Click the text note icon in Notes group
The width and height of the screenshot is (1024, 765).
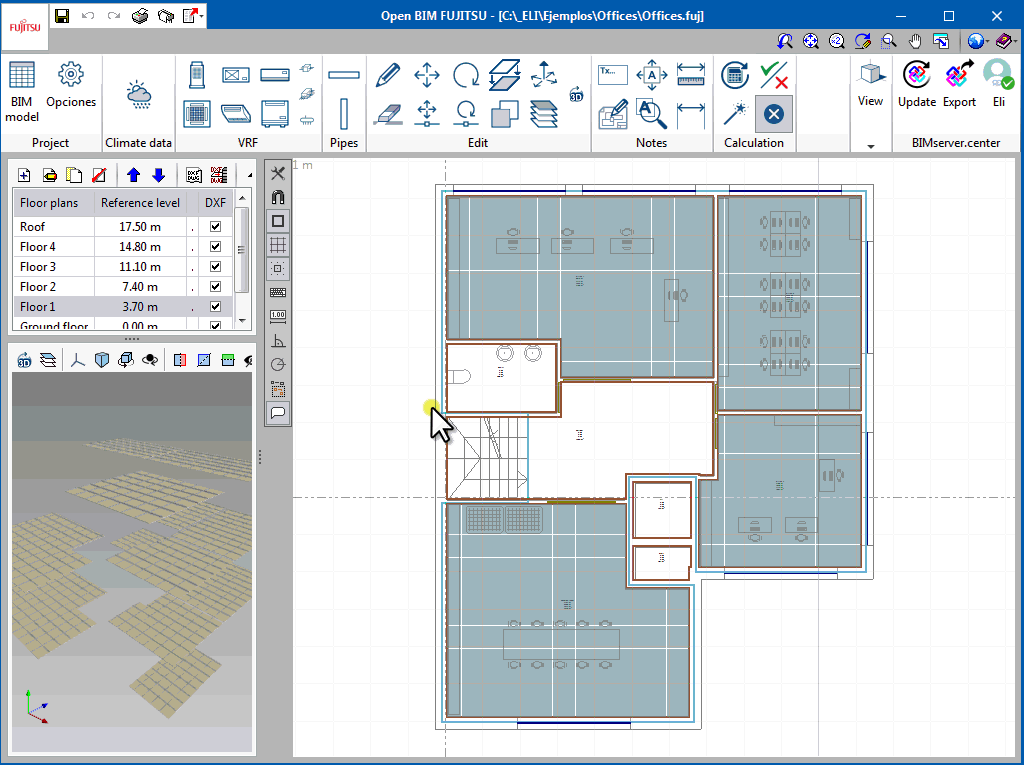pyautogui.click(x=612, y=74)
